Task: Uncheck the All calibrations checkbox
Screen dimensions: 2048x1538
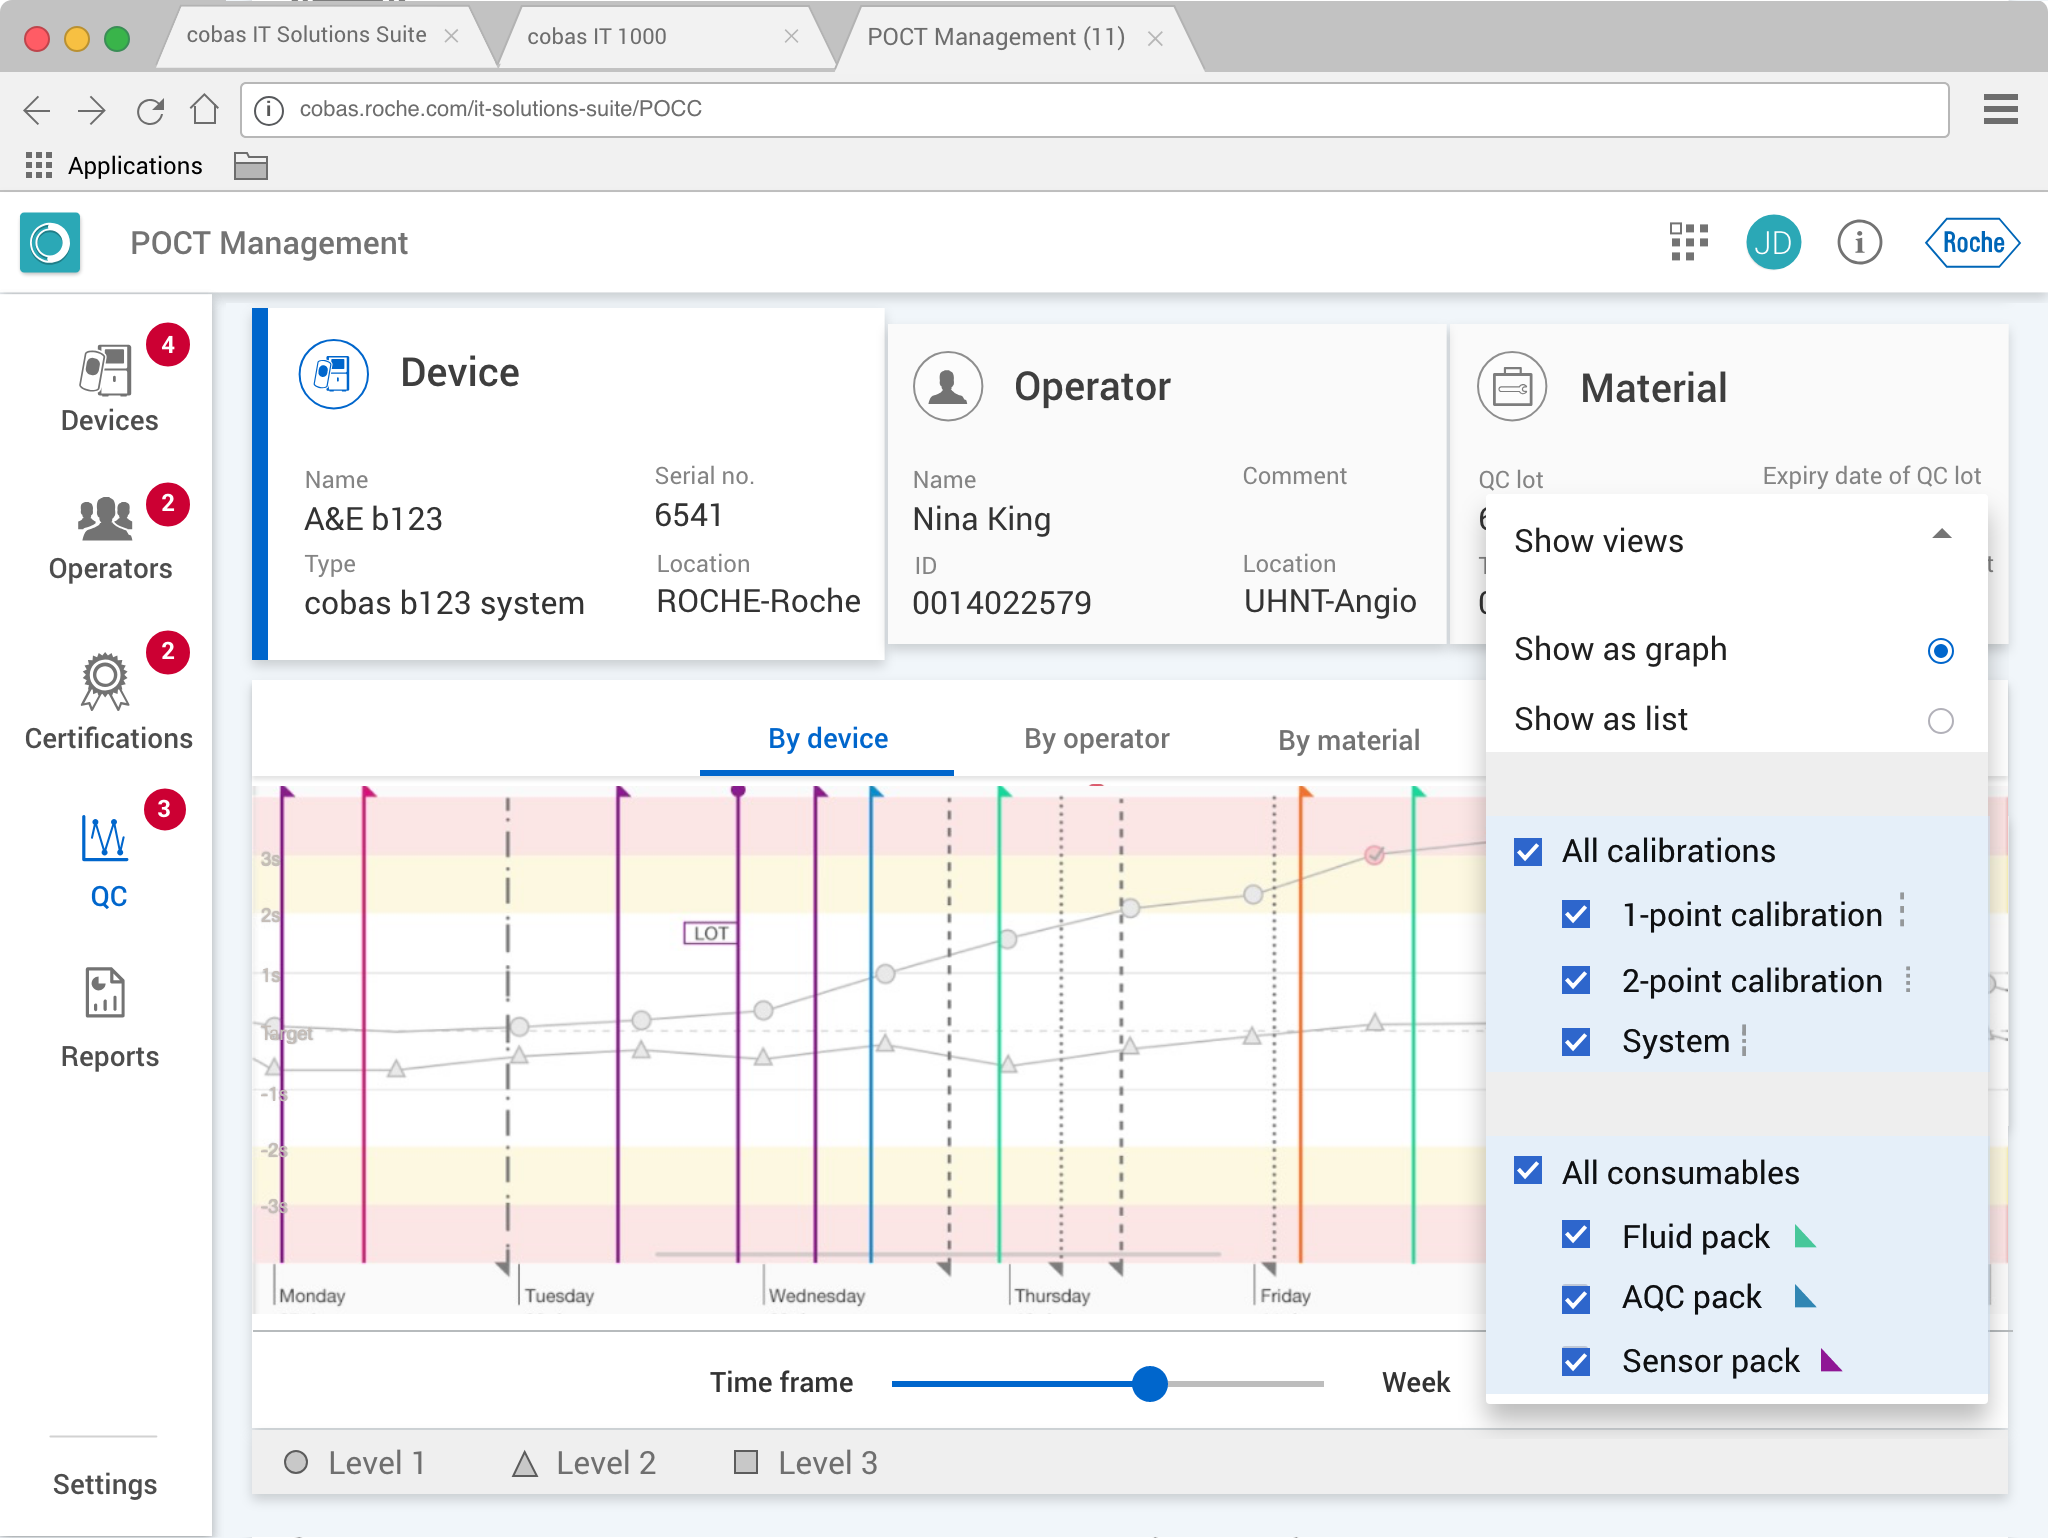Action: 1528,852
